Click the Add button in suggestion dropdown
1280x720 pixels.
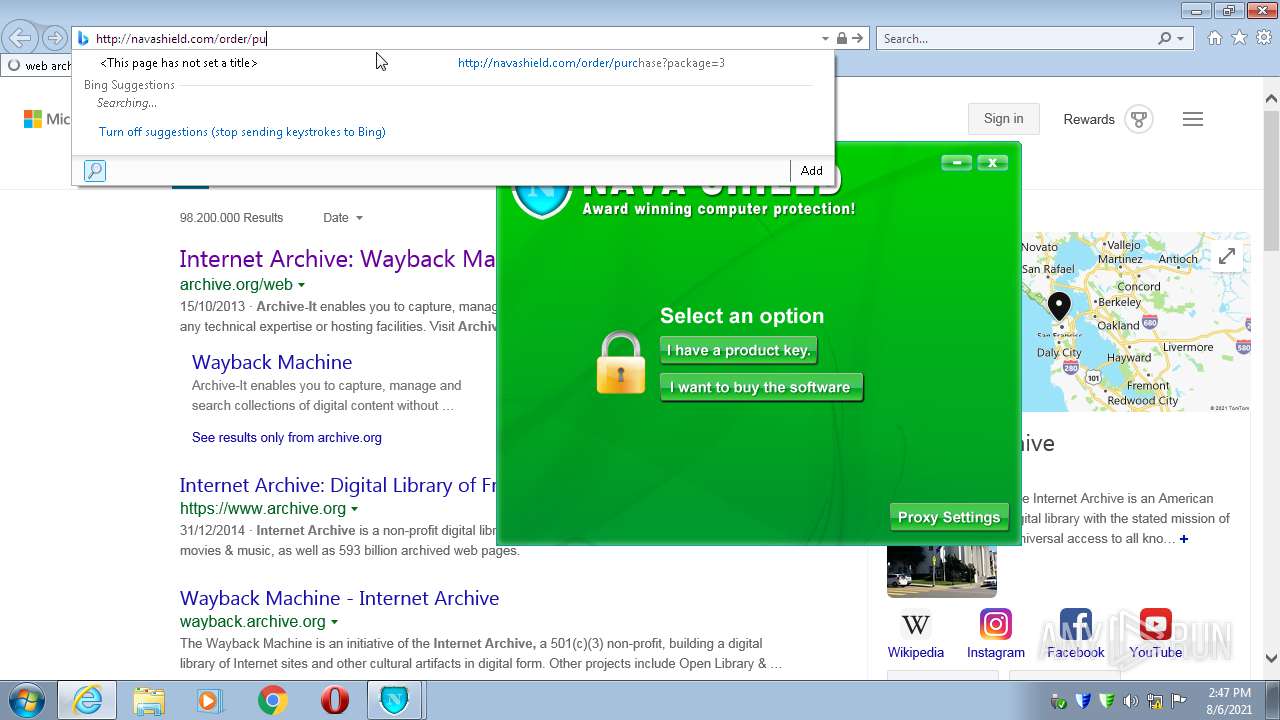811,171
